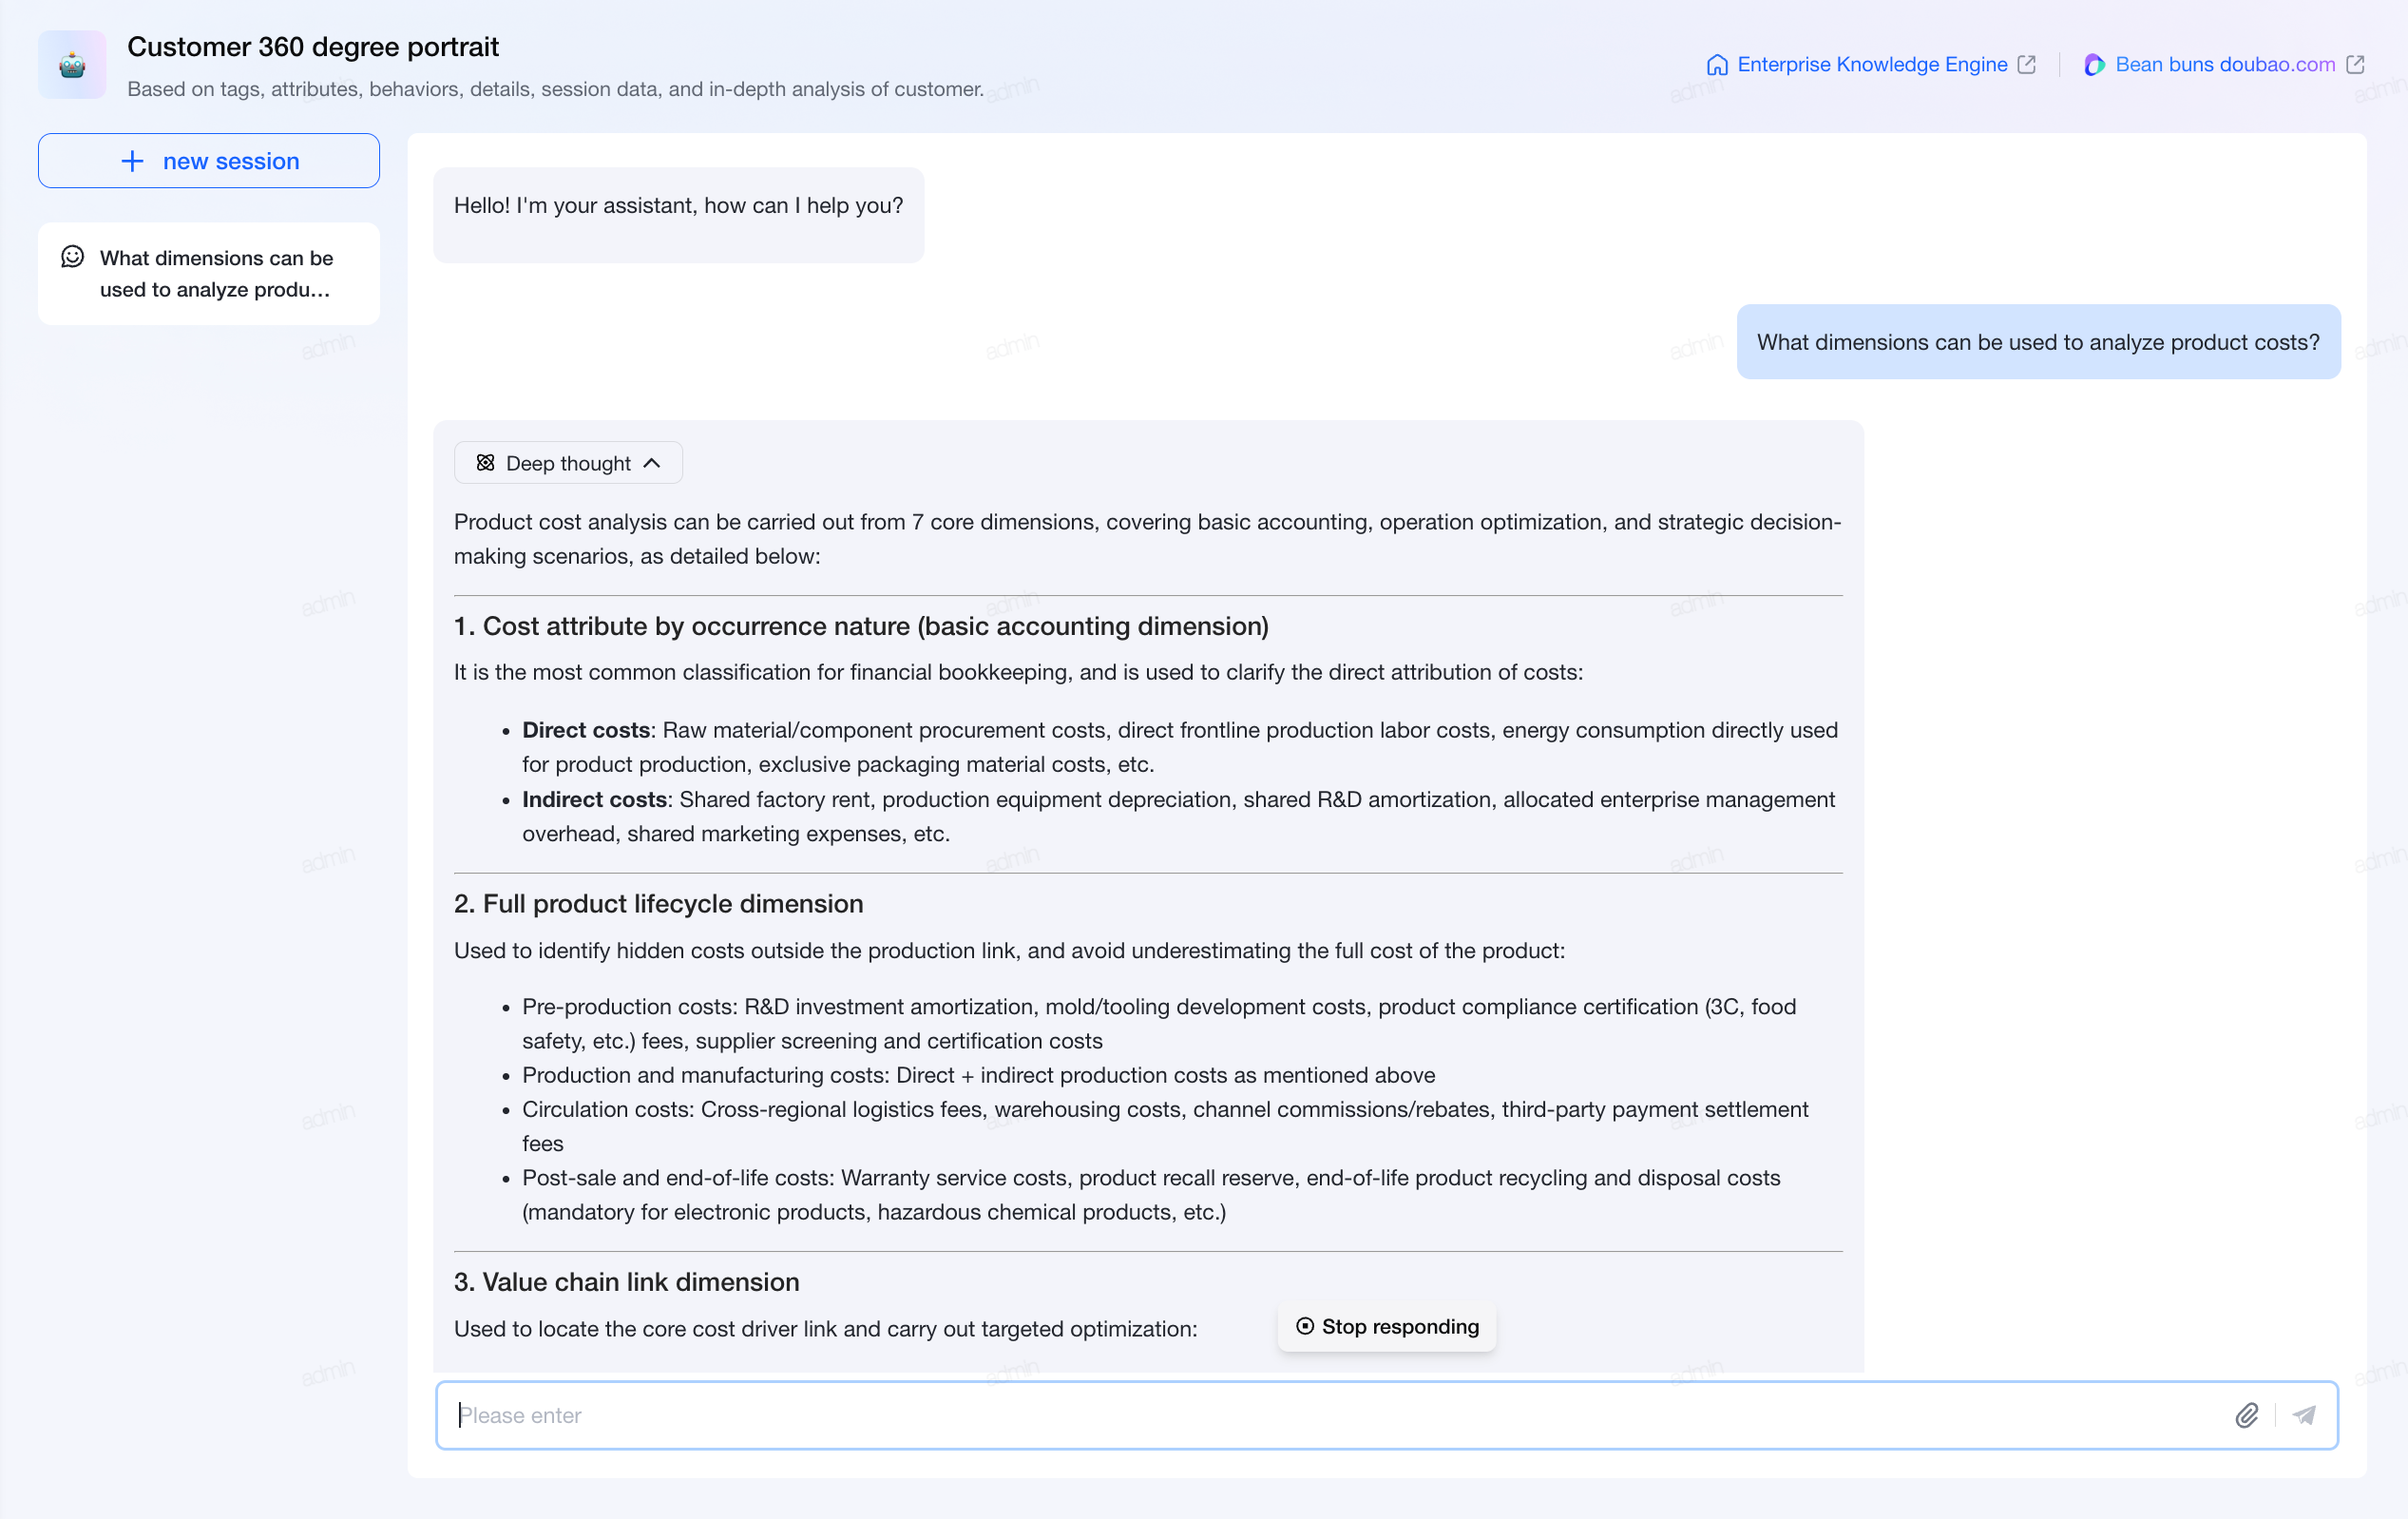The image size is (2408, 1519).
Task: Click the Enterprise Knowledge Engine home icon
Action: (x=1716, y=65)
